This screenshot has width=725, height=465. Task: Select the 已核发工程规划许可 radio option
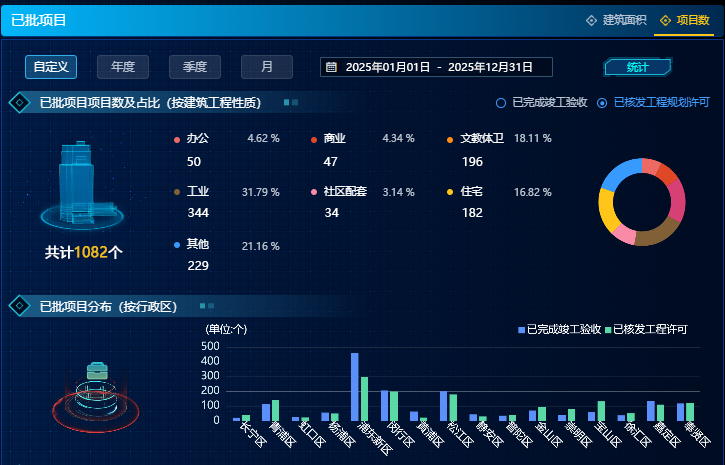602,102
